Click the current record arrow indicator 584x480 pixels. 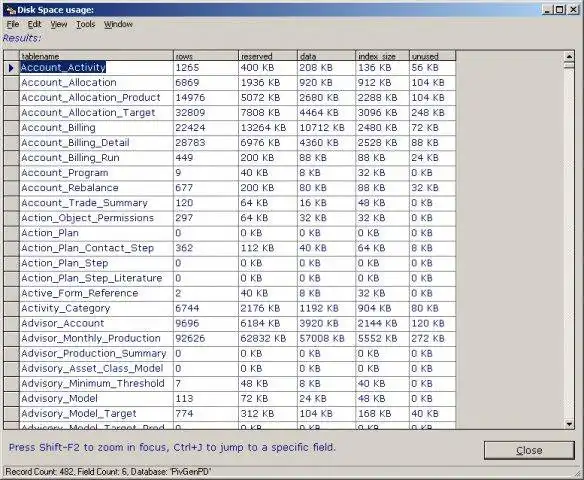coord(11,68)
